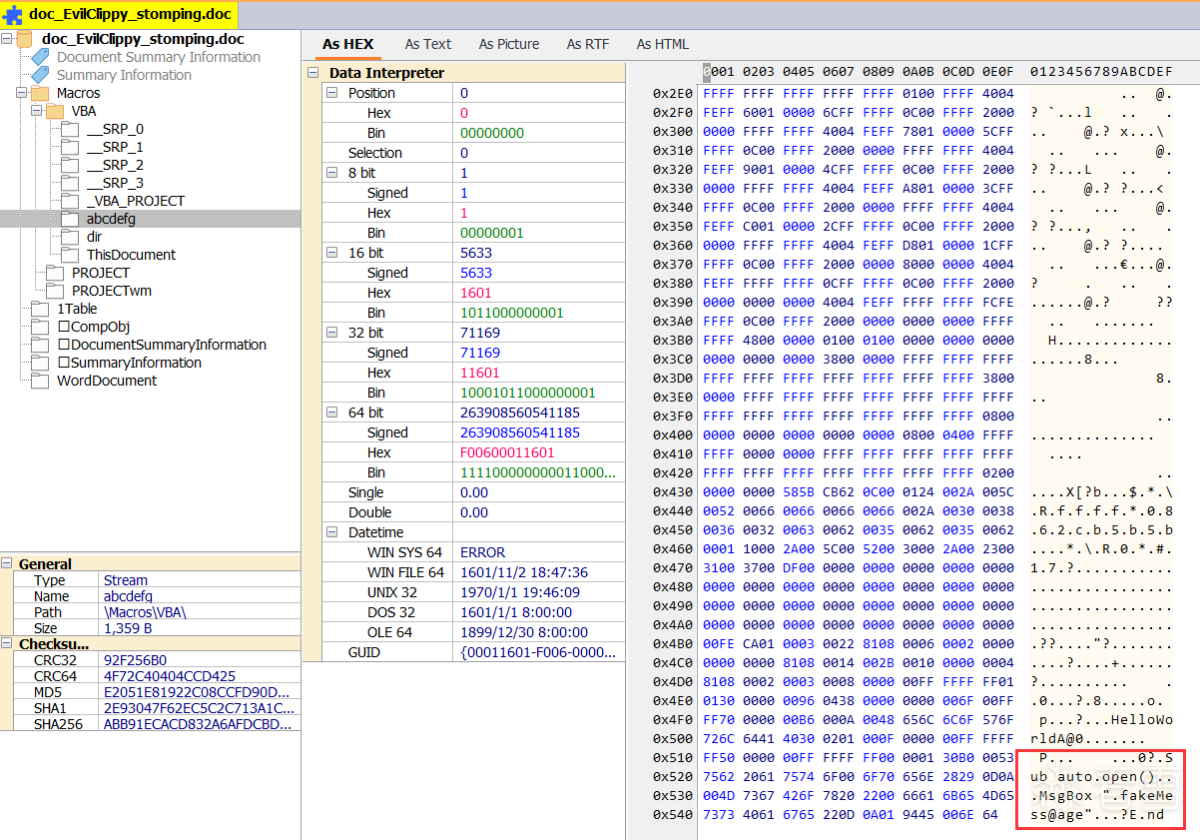The width and height of the screenshot is (1200, 840).
Task: Collapse the General properties section
Action: coord(8,564)
